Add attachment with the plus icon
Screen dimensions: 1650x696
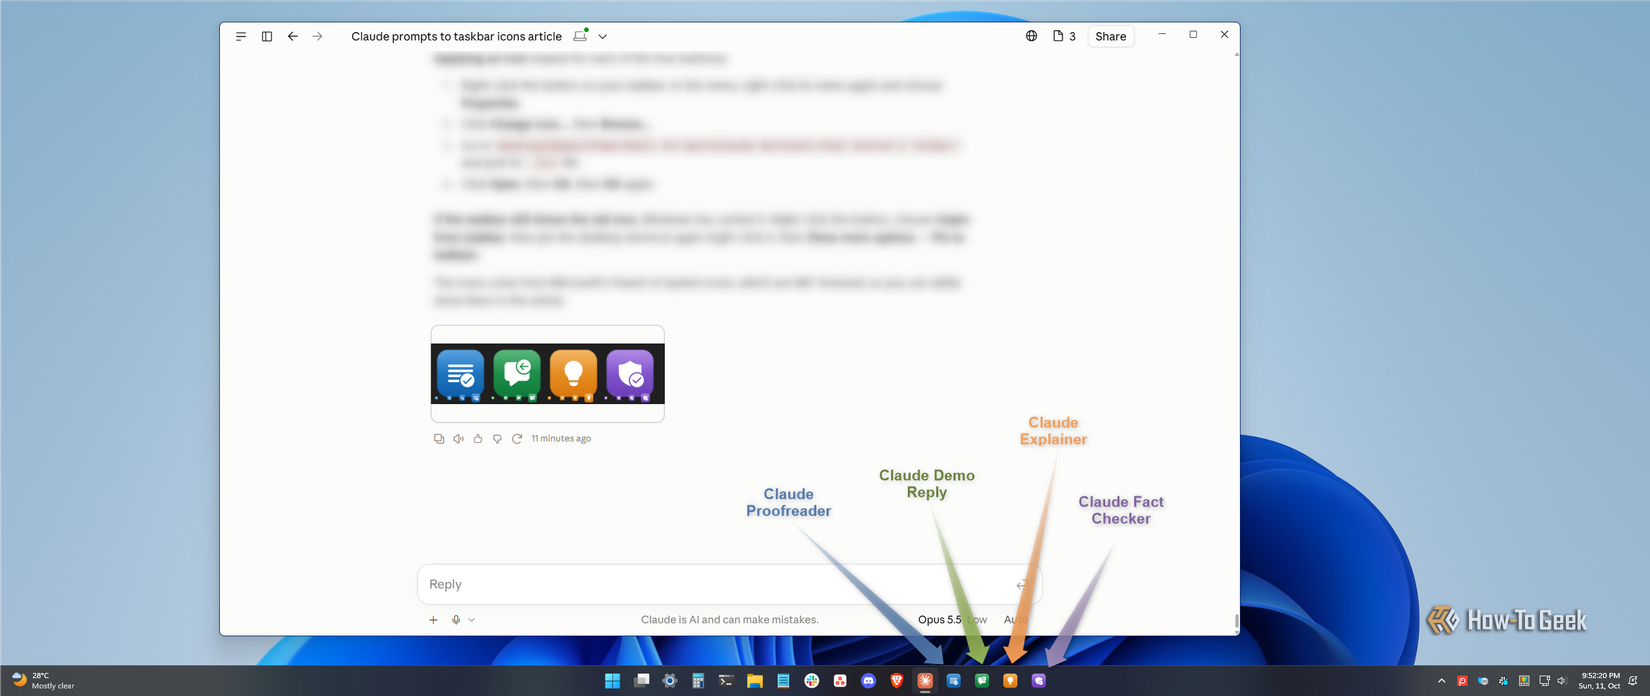pos(433,620)
